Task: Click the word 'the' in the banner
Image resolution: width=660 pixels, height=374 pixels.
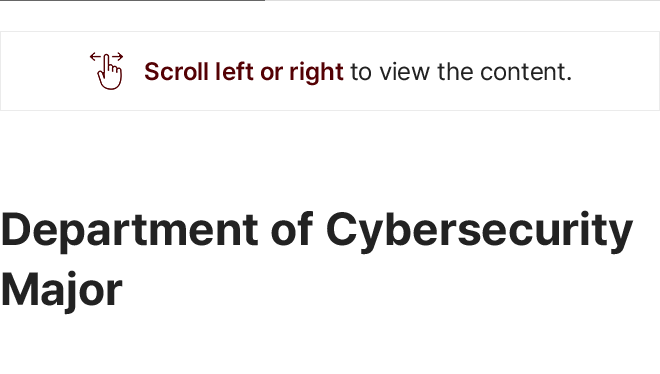Action: pos(455,72)
